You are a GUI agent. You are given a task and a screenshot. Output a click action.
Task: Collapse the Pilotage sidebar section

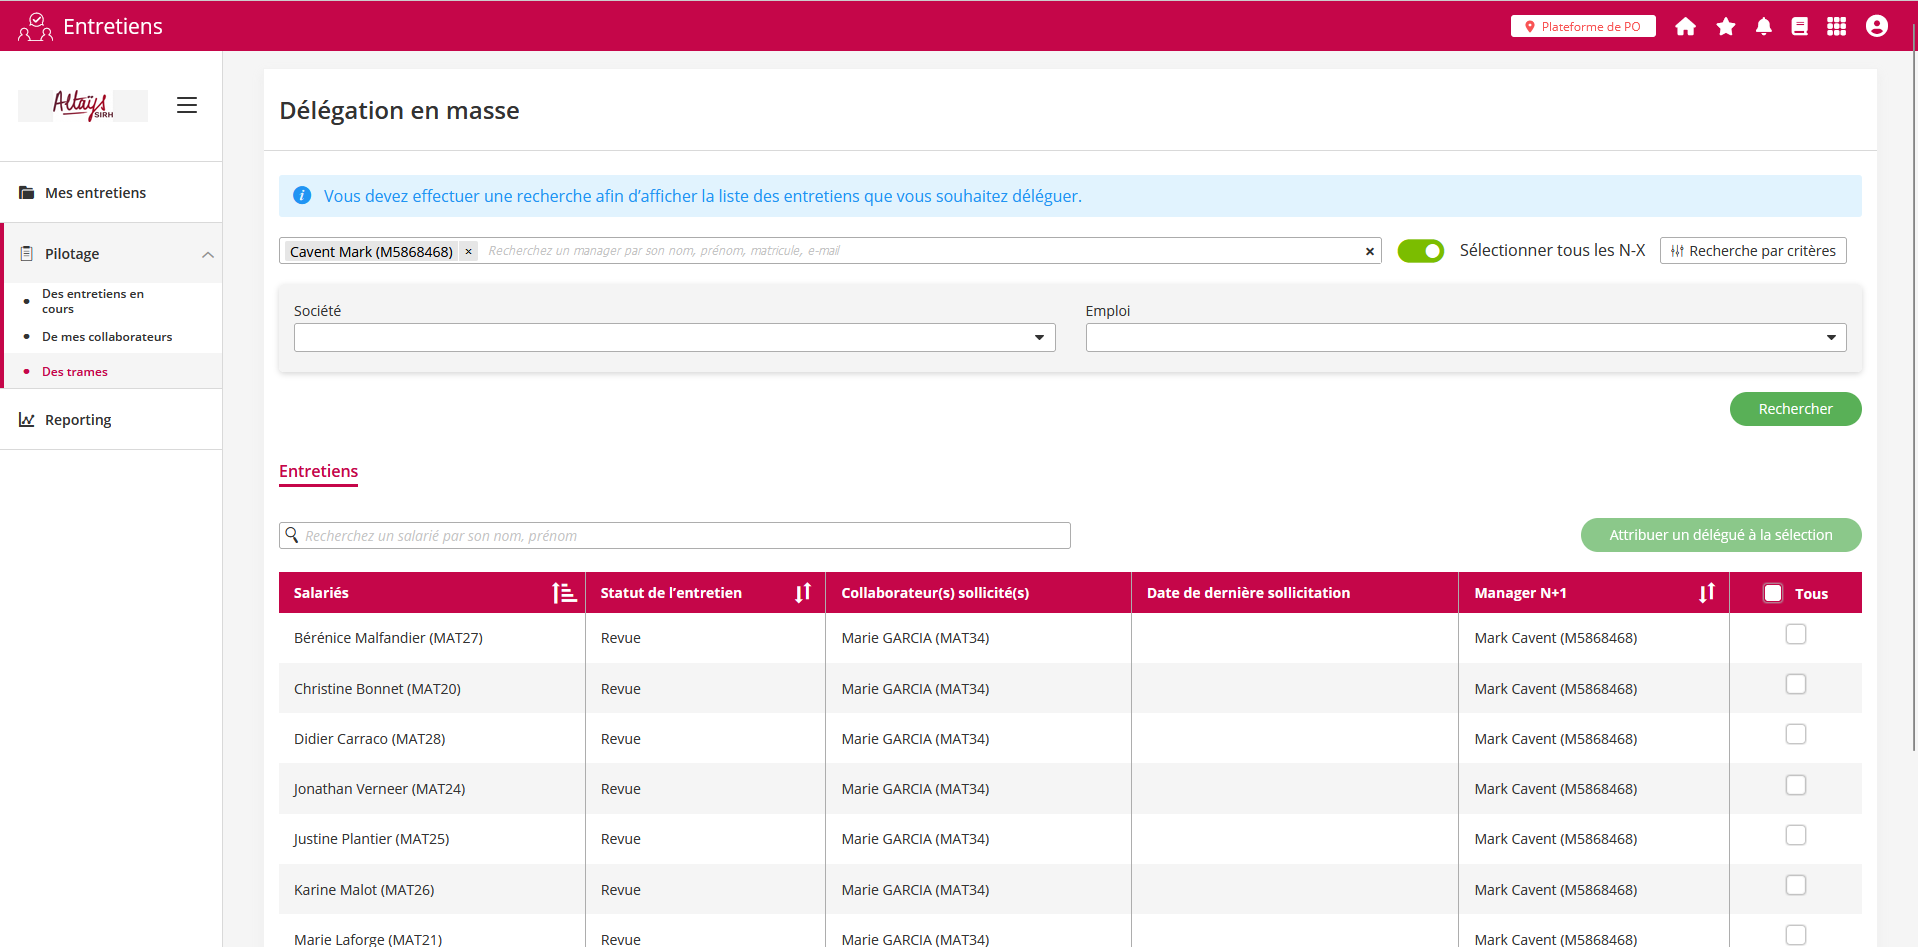pos(207,254)
